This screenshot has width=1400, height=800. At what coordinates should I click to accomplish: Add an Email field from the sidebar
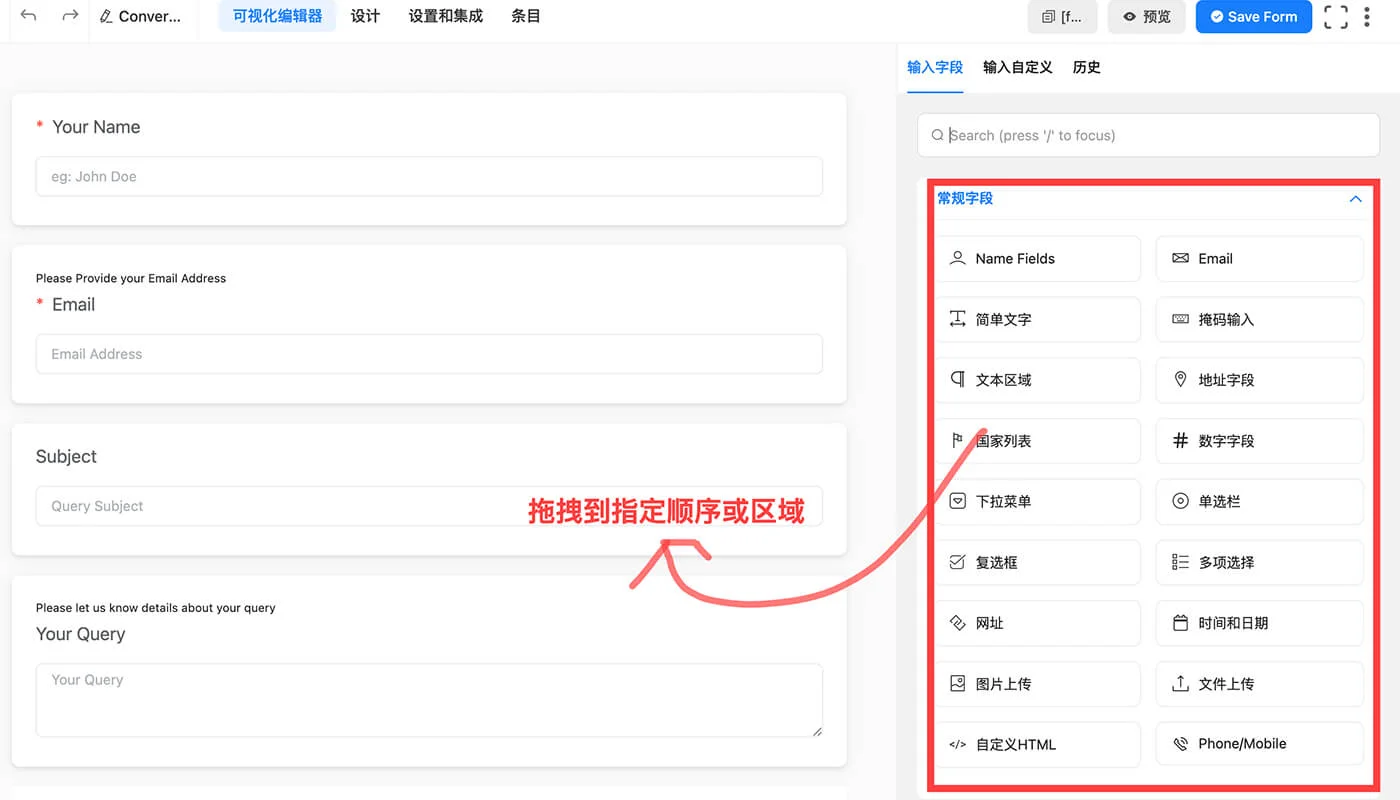(1258, 258)
